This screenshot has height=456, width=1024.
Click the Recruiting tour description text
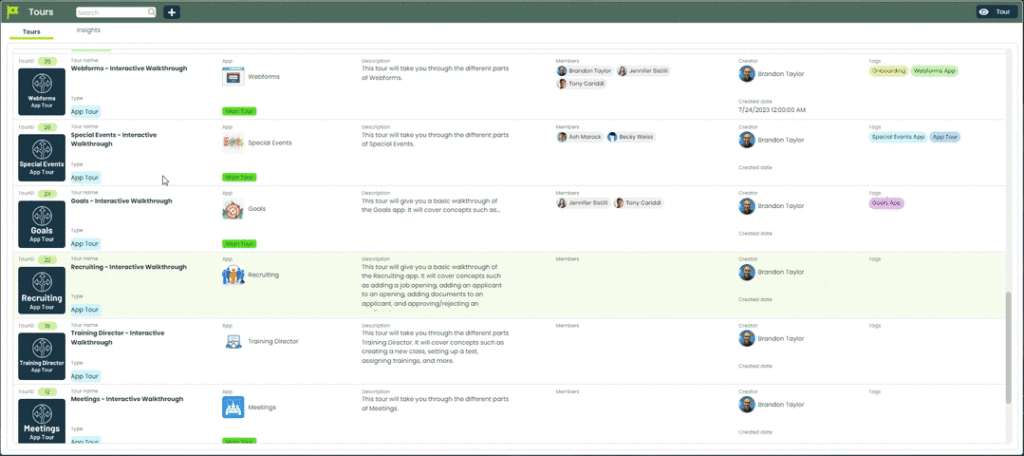434,285
